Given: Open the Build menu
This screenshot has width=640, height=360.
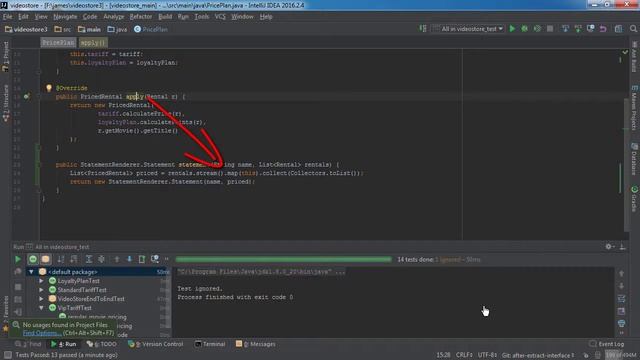Looking at the screenshot, I should (165, 17).
